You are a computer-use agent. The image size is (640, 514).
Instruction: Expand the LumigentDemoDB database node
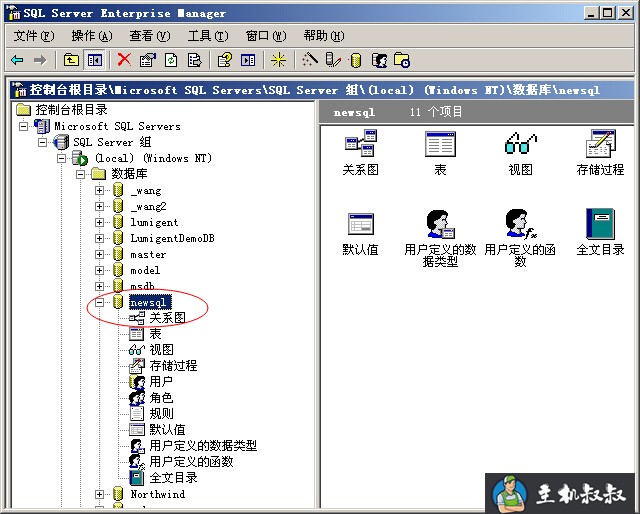99,238
